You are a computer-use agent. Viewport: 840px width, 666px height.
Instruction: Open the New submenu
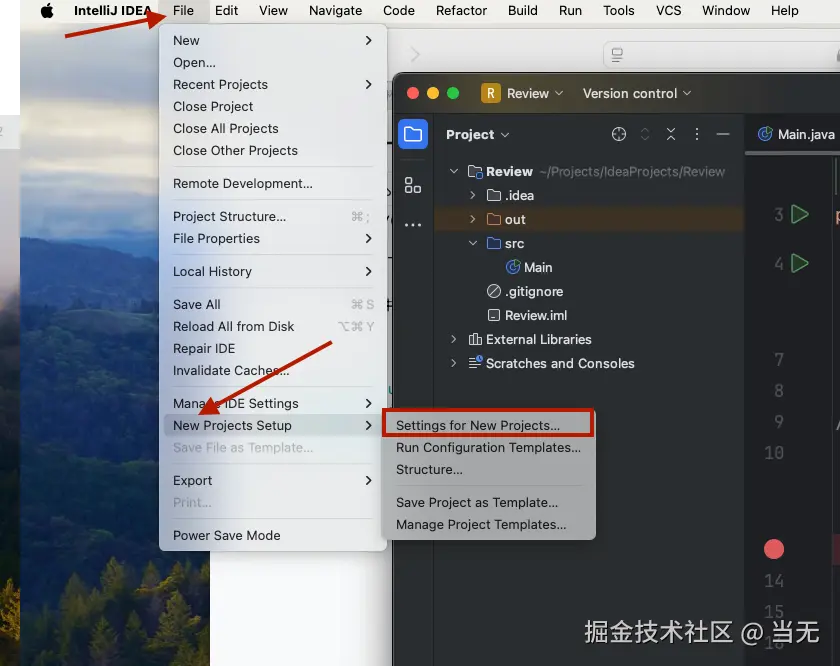(x=273, y=41)
